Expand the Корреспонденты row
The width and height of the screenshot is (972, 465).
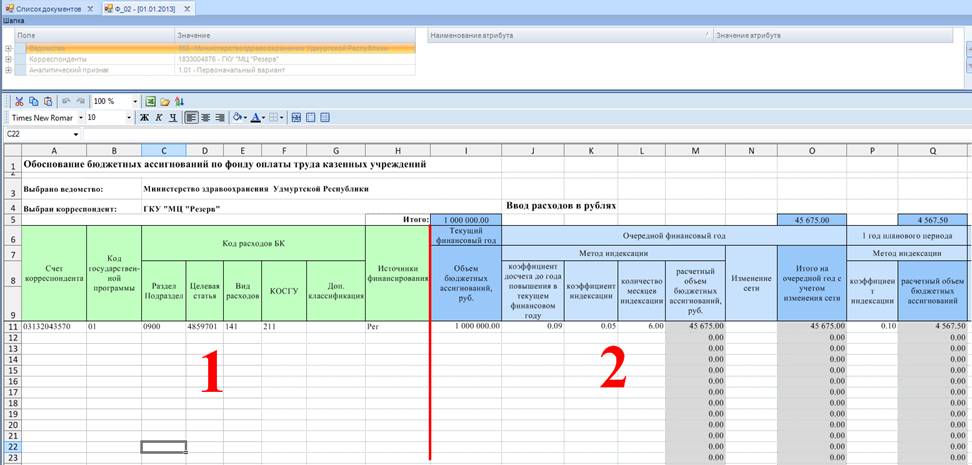click(9, 59)
